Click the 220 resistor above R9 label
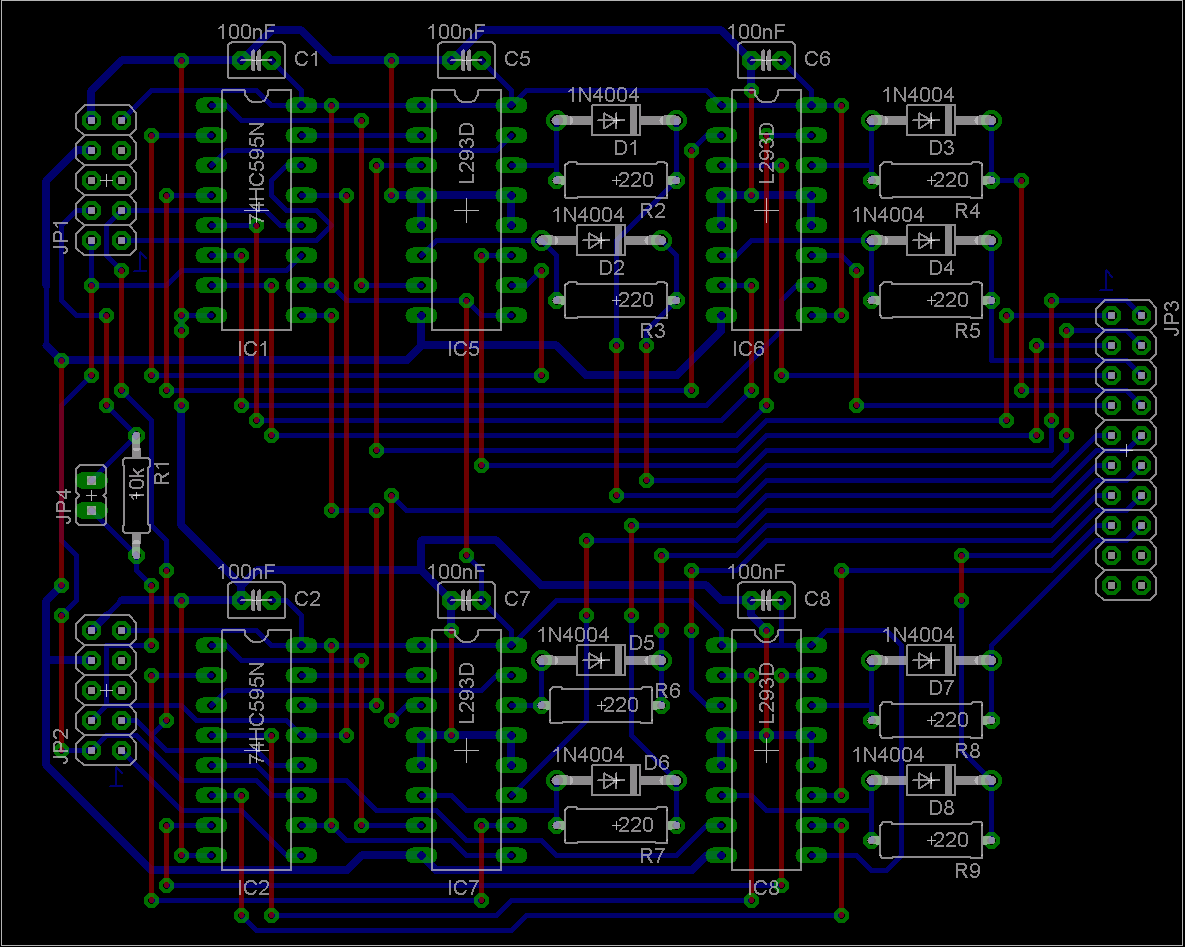The width and height of the screenshot is (1185, 947). click(931, 840)
